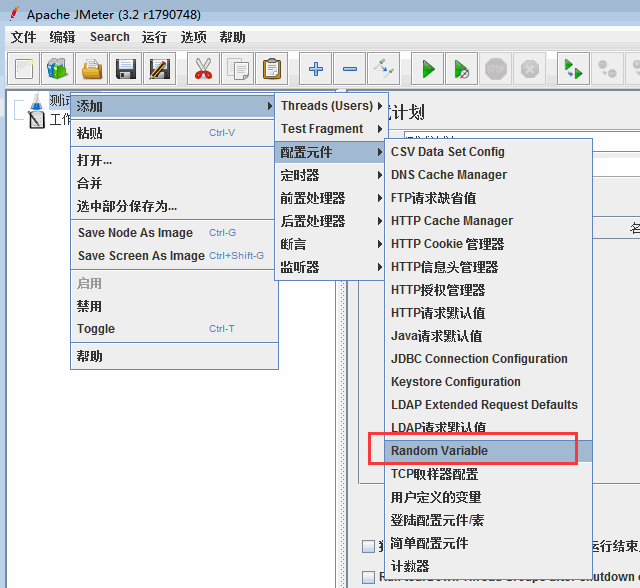
Task: Expand 配置元件 submenu
Action: 330,152
